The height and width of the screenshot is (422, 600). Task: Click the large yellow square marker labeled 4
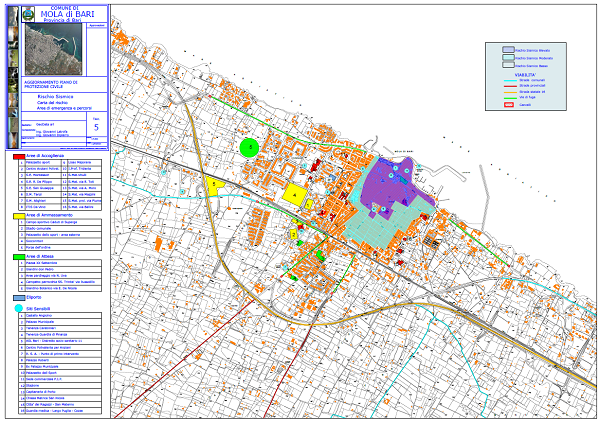(x=295, y=194)
